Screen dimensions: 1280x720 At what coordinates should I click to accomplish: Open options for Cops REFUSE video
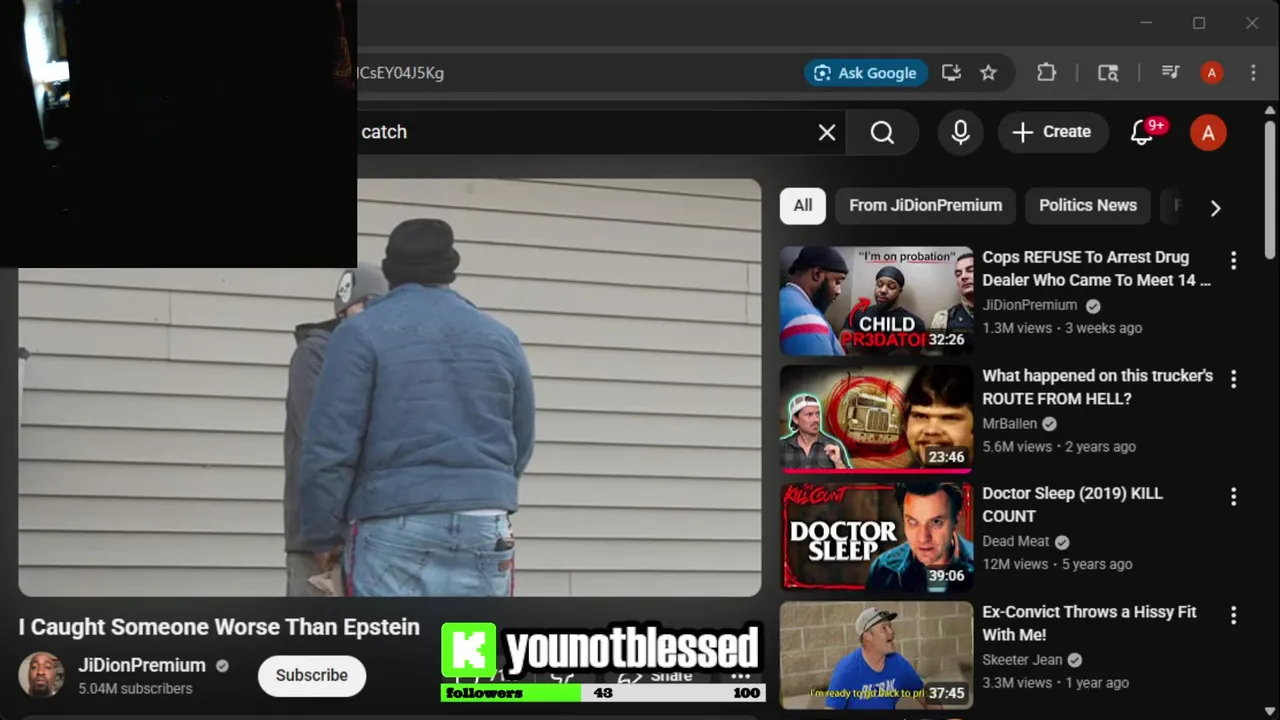1233,261
